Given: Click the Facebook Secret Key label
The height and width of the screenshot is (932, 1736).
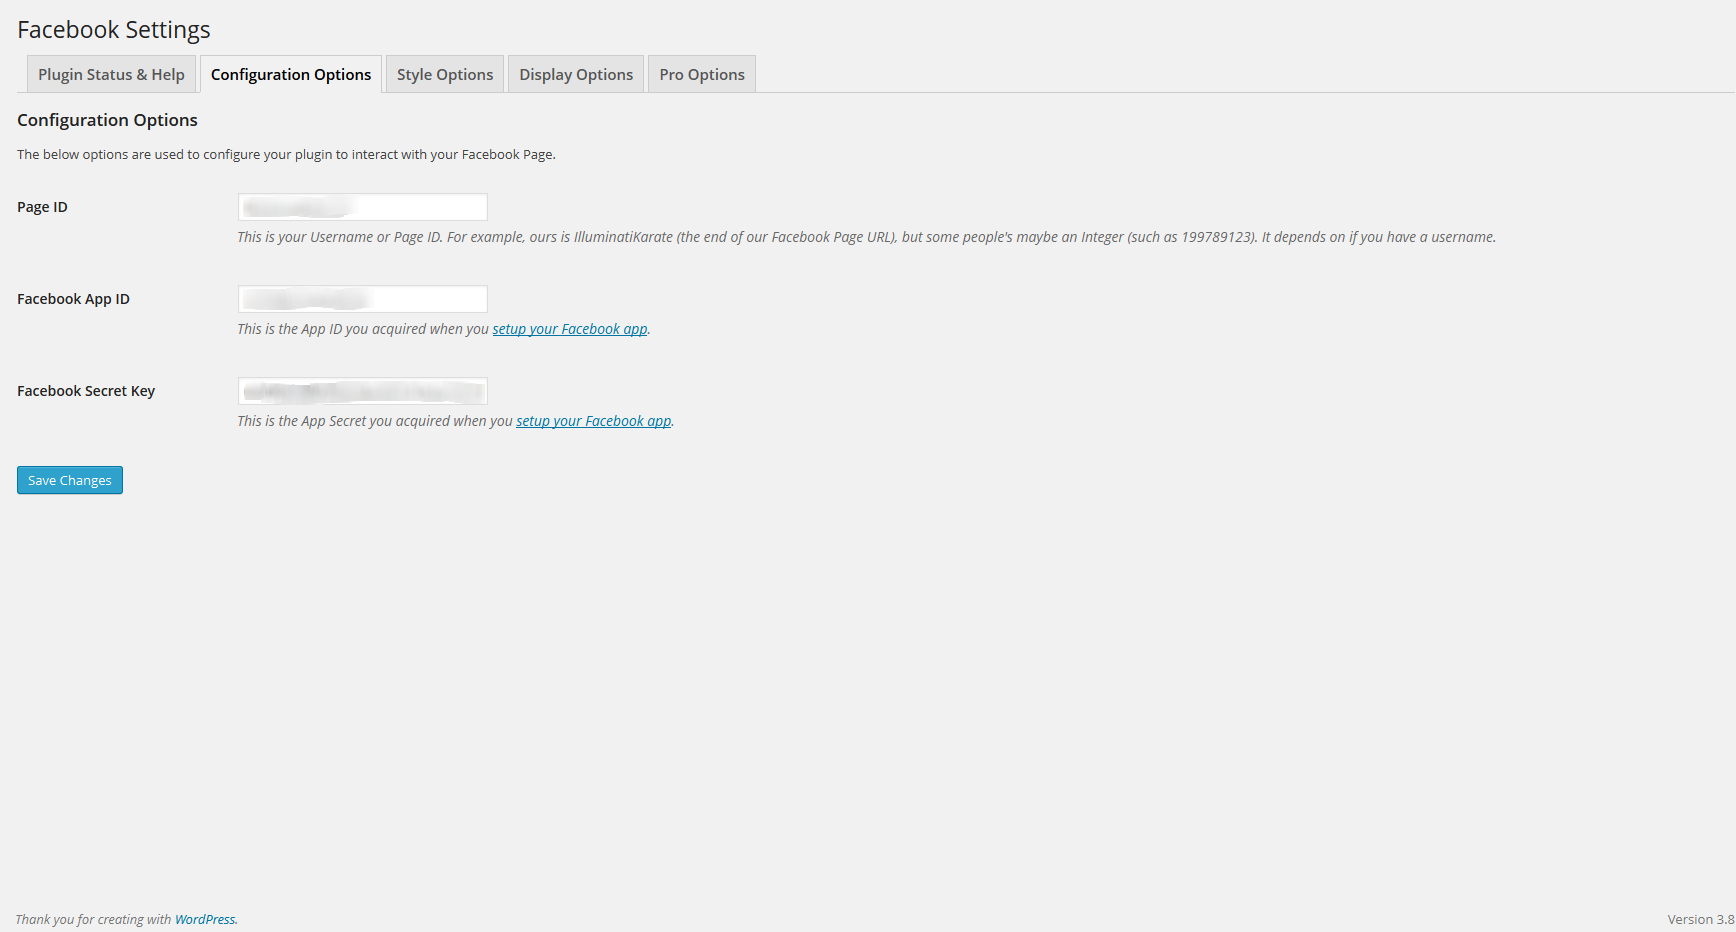Looking at the screenshot, I should point(86,391).
